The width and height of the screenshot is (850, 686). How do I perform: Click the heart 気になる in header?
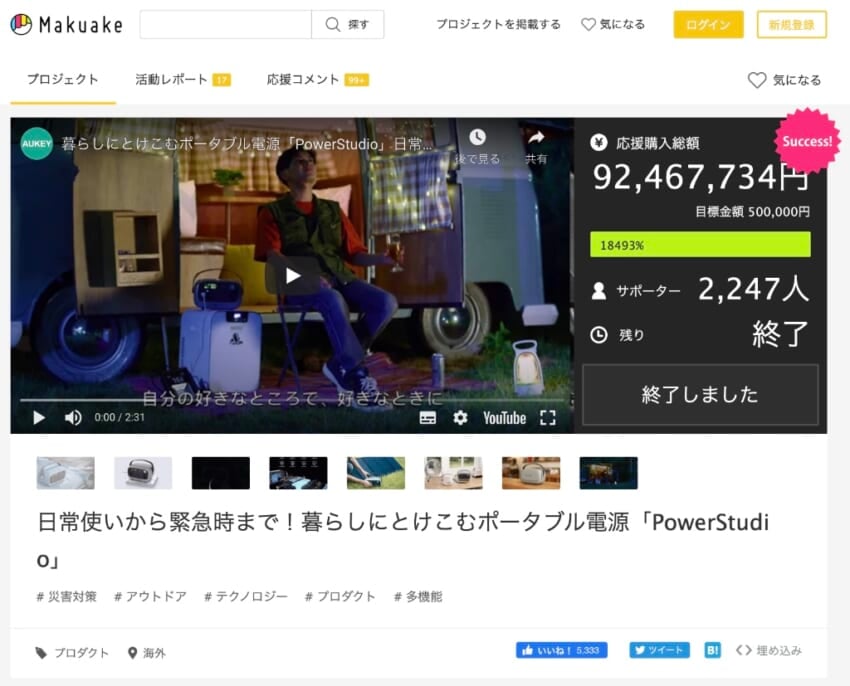coord(613,25)
